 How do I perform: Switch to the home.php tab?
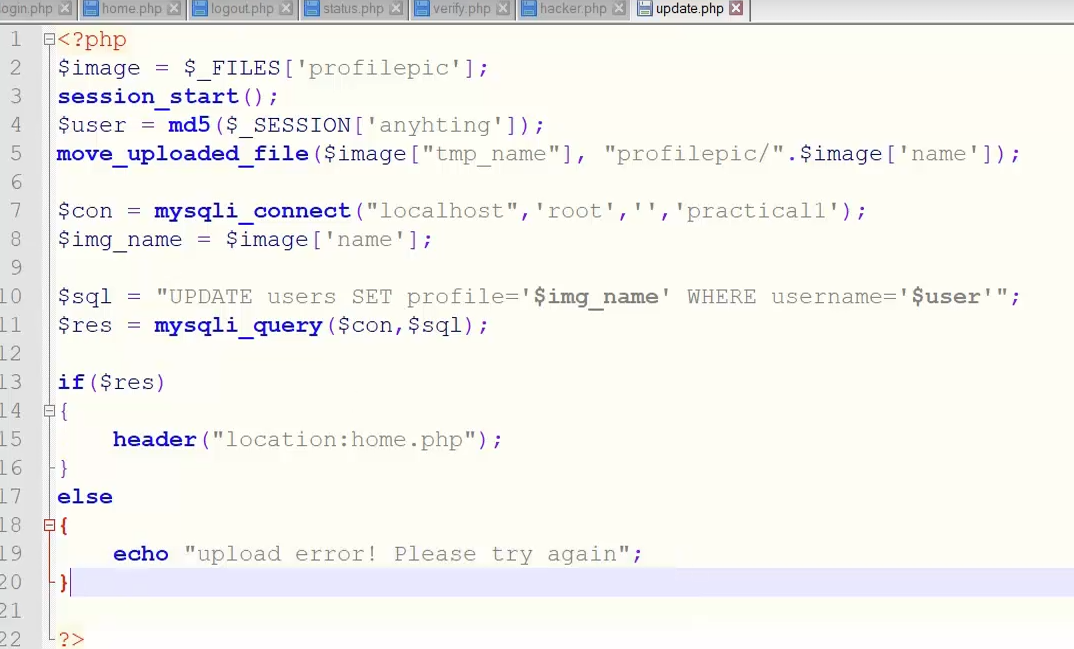pos(131,9)
